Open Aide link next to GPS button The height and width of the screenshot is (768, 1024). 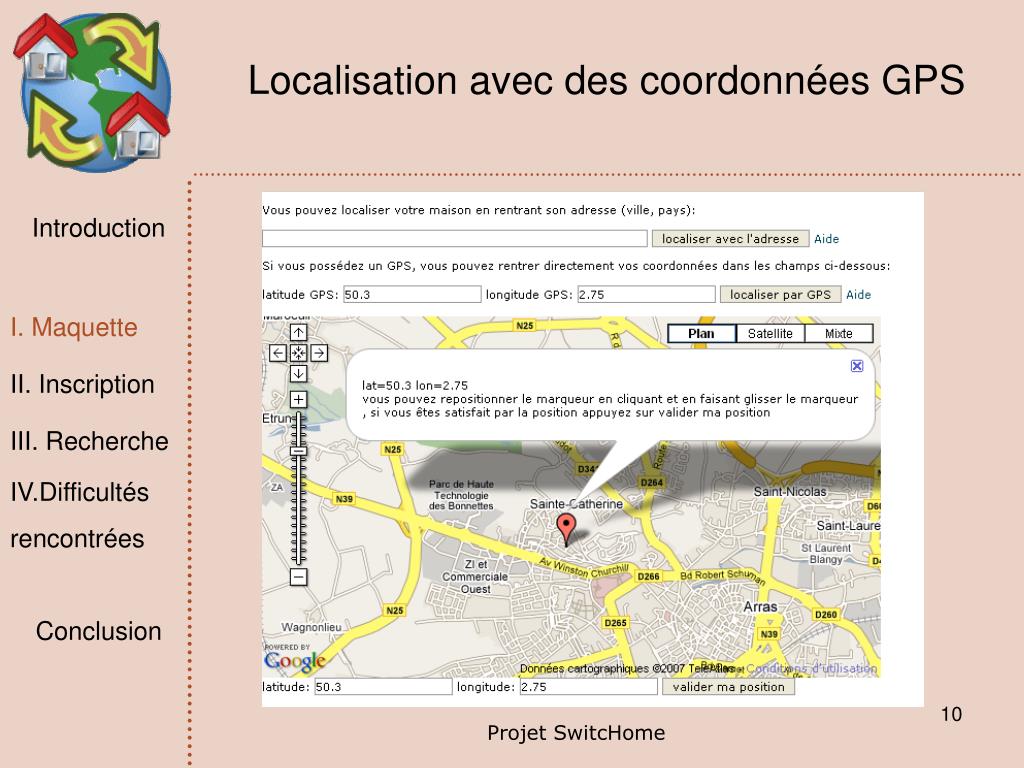pyautogui.click(x=858, y=295)
